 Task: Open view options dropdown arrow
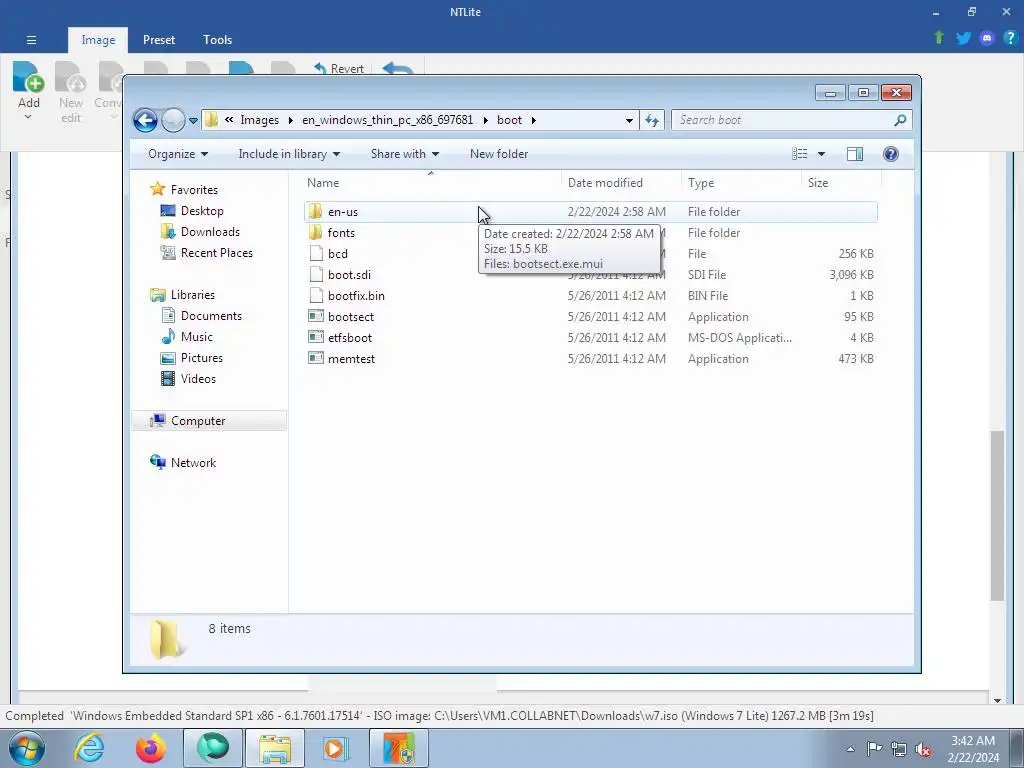pos(822,154)
